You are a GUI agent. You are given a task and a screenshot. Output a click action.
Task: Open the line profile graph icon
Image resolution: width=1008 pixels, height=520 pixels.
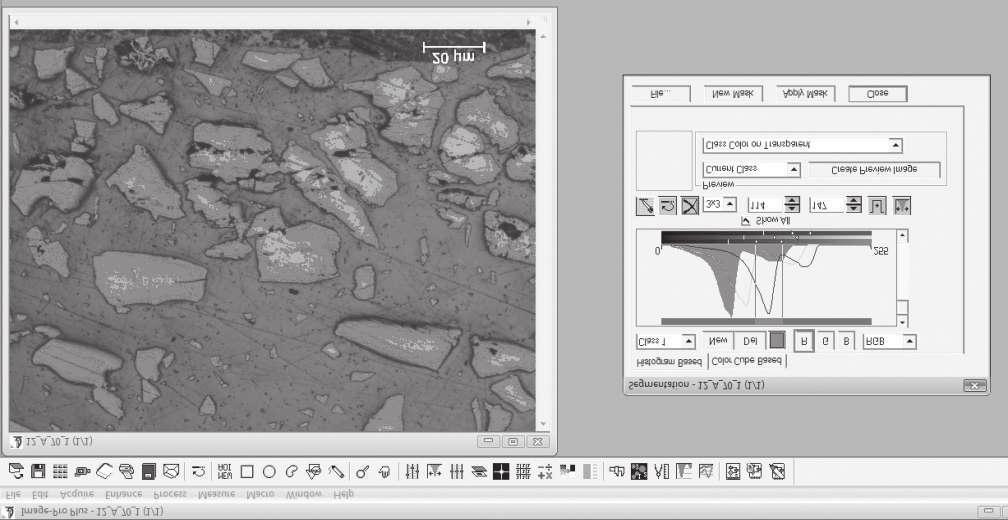coord(705,472)
